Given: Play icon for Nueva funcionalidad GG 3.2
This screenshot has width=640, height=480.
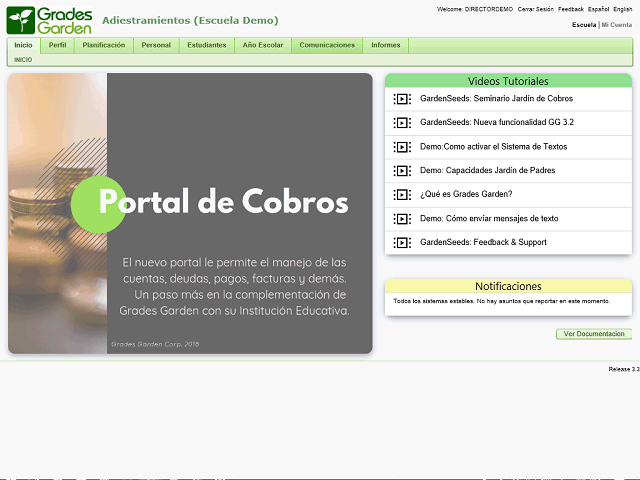Looking at the screenshot, I should coord(402,122).
